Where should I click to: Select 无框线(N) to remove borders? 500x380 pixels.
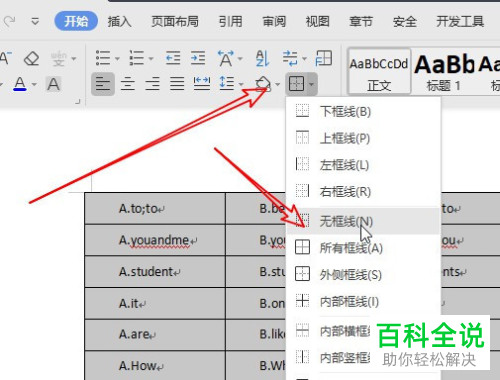(363, 221)
